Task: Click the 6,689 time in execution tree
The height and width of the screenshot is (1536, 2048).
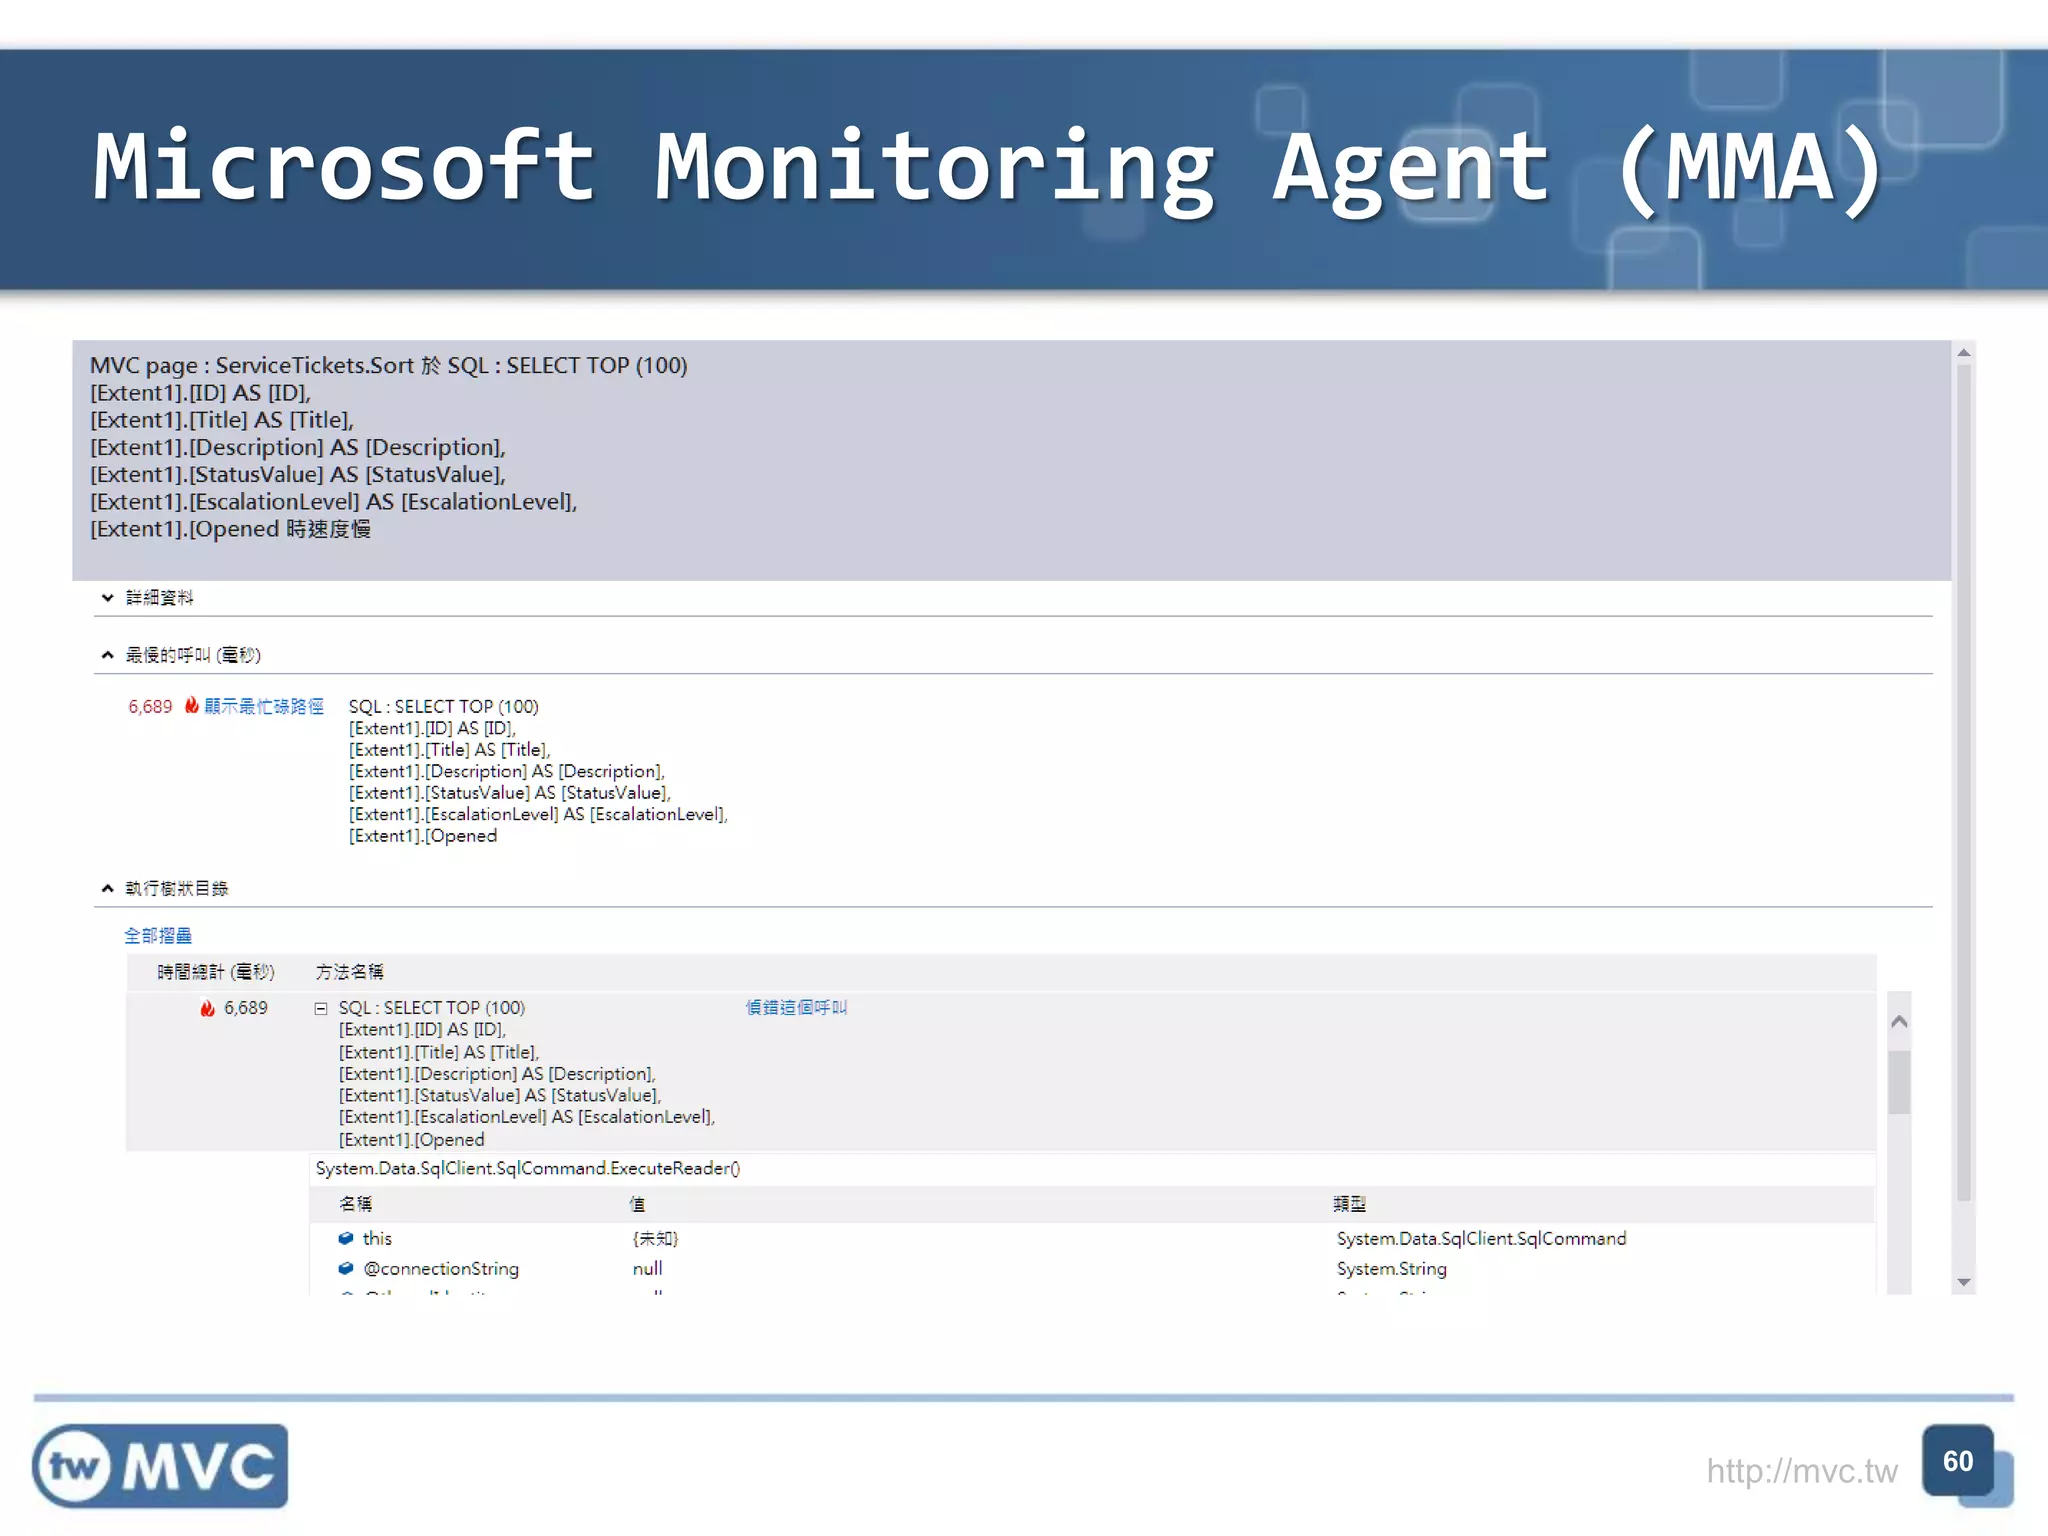Action: [246, 1008]
